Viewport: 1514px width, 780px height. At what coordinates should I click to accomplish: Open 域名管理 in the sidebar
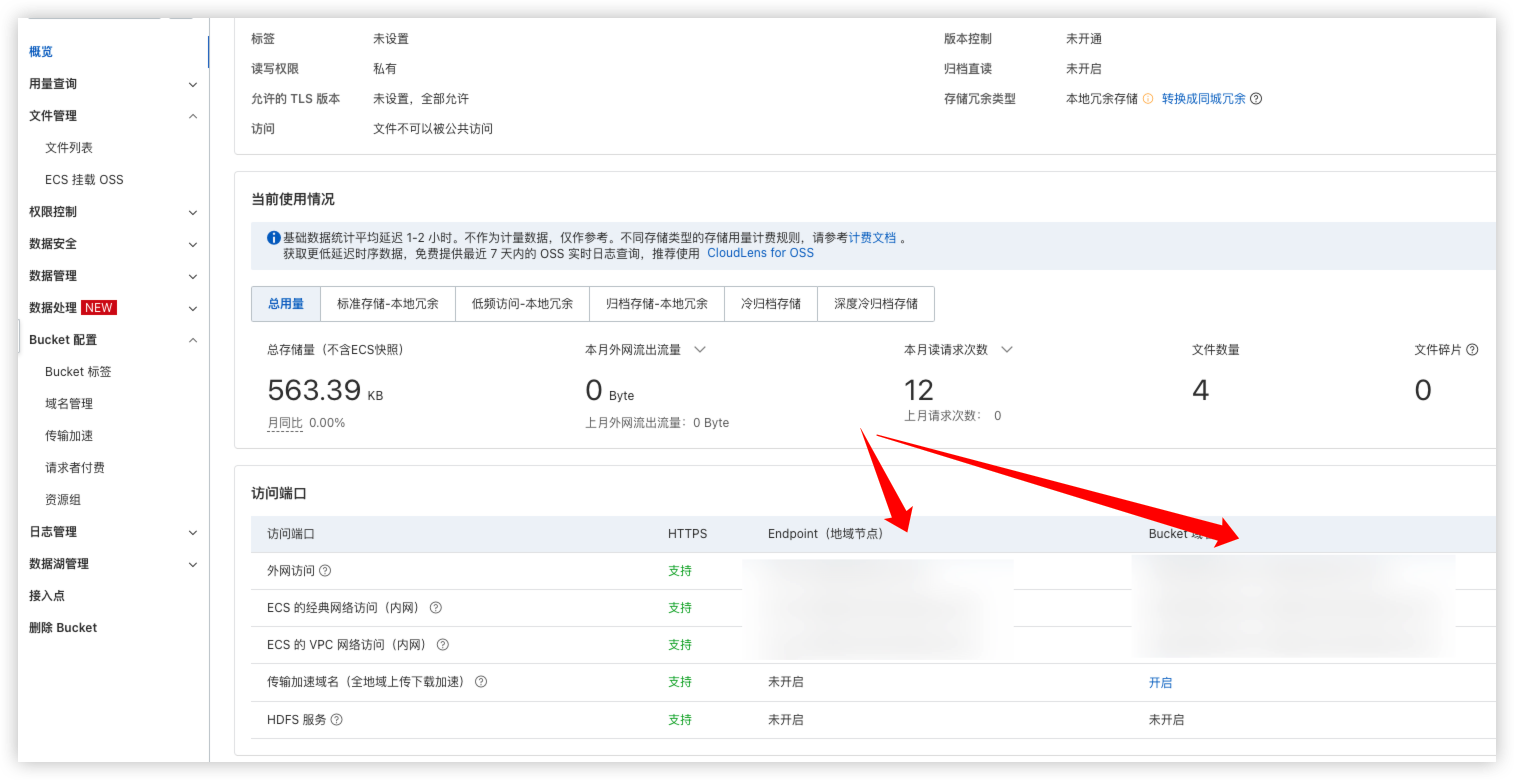pos(69,404)
